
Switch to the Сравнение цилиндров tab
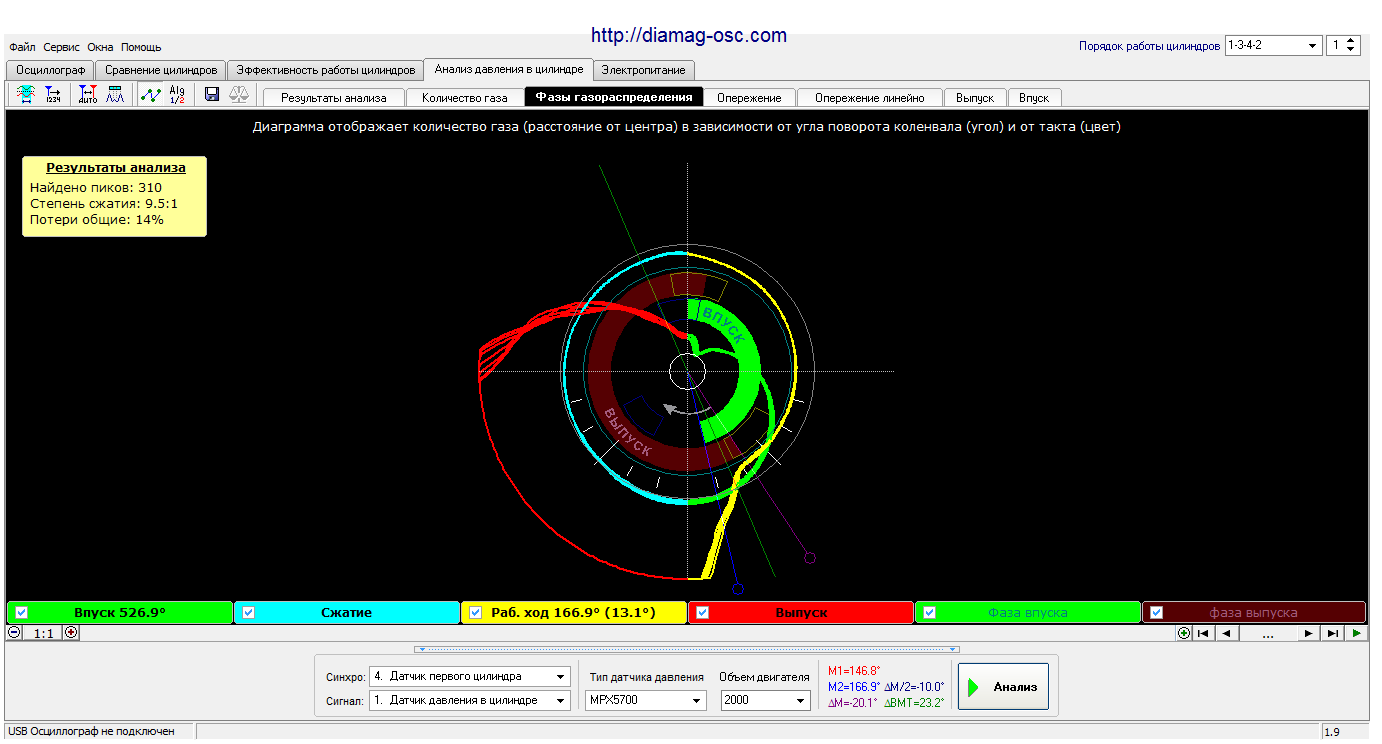(161, 70)
